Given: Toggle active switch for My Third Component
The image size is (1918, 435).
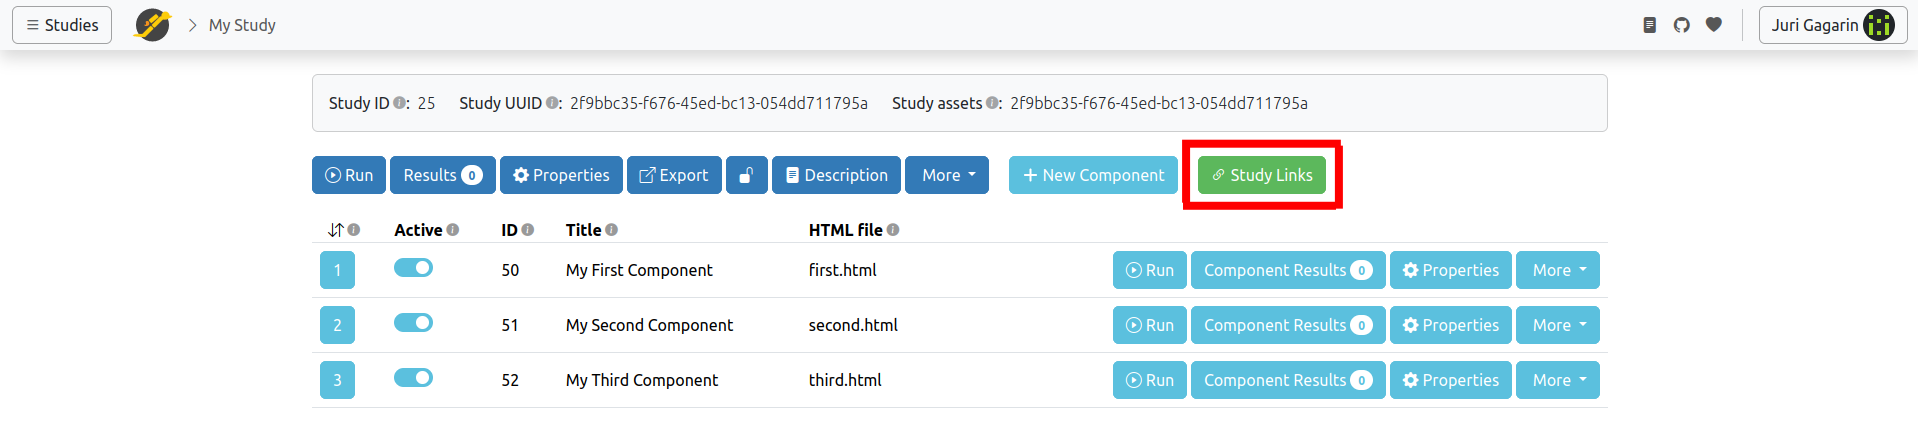Looking at the screenshot, I should click(413, 378).
